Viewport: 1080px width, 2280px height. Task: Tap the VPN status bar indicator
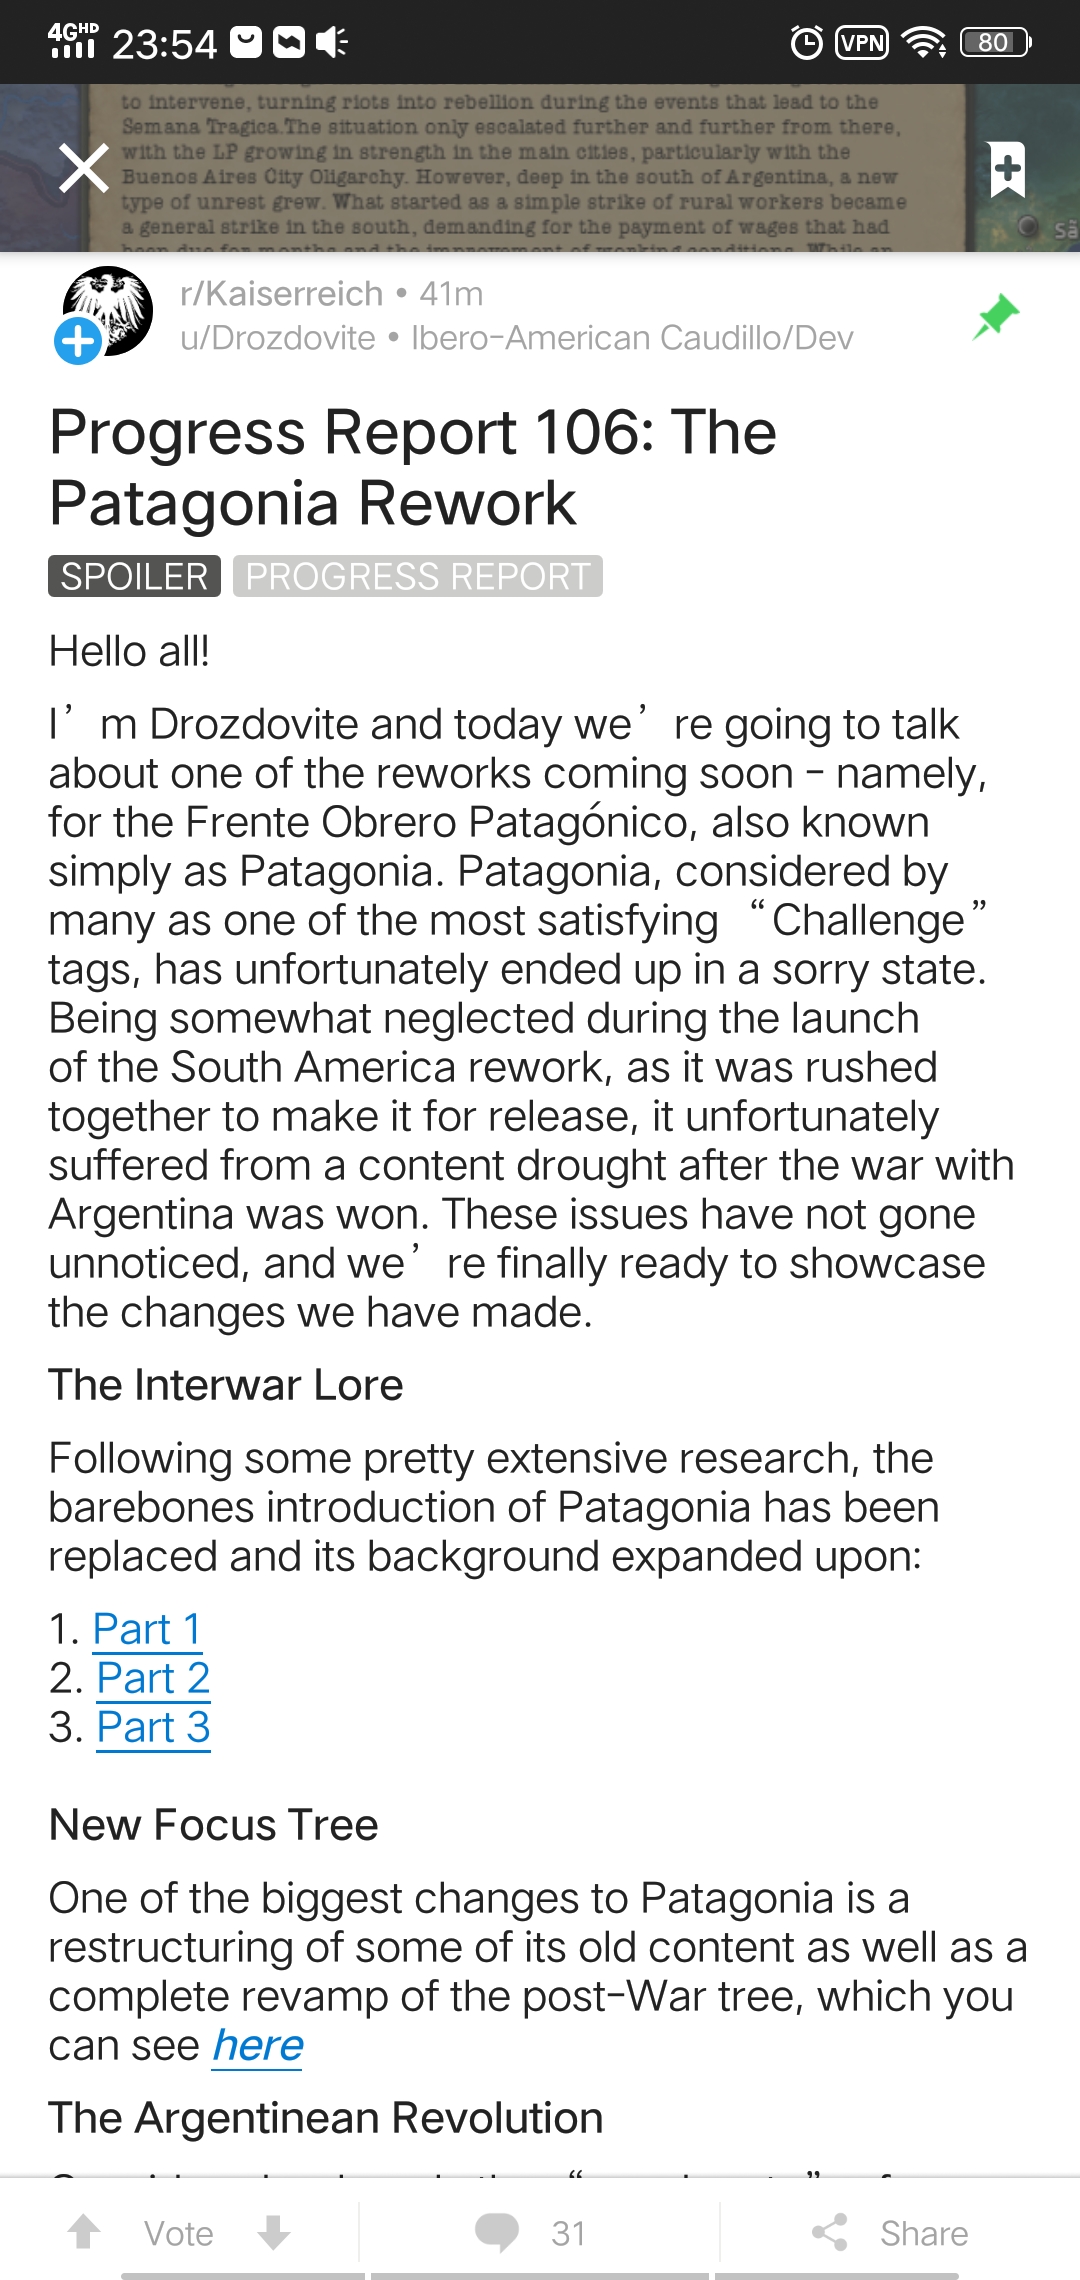(x=862, y=43)
